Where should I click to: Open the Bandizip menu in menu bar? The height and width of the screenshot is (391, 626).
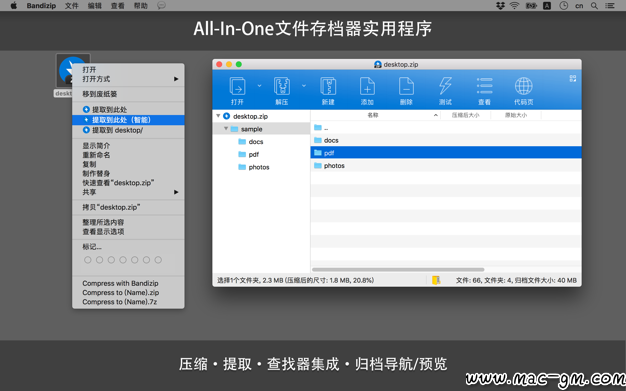41,6
